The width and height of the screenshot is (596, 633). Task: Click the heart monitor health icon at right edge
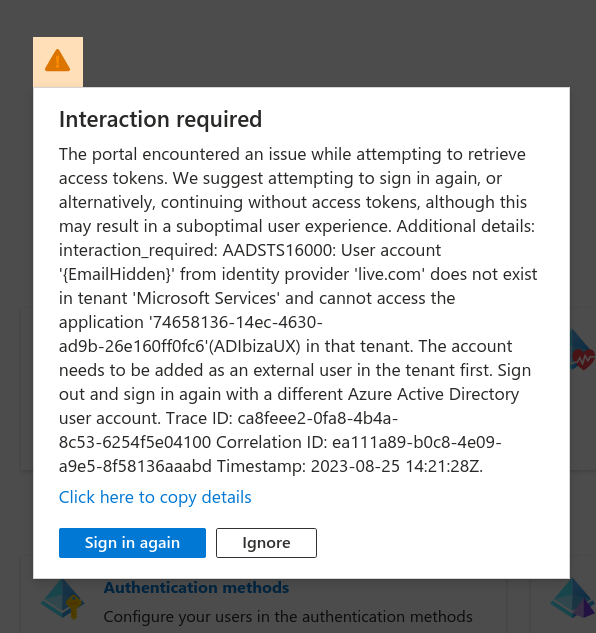(x=583, y=351)
